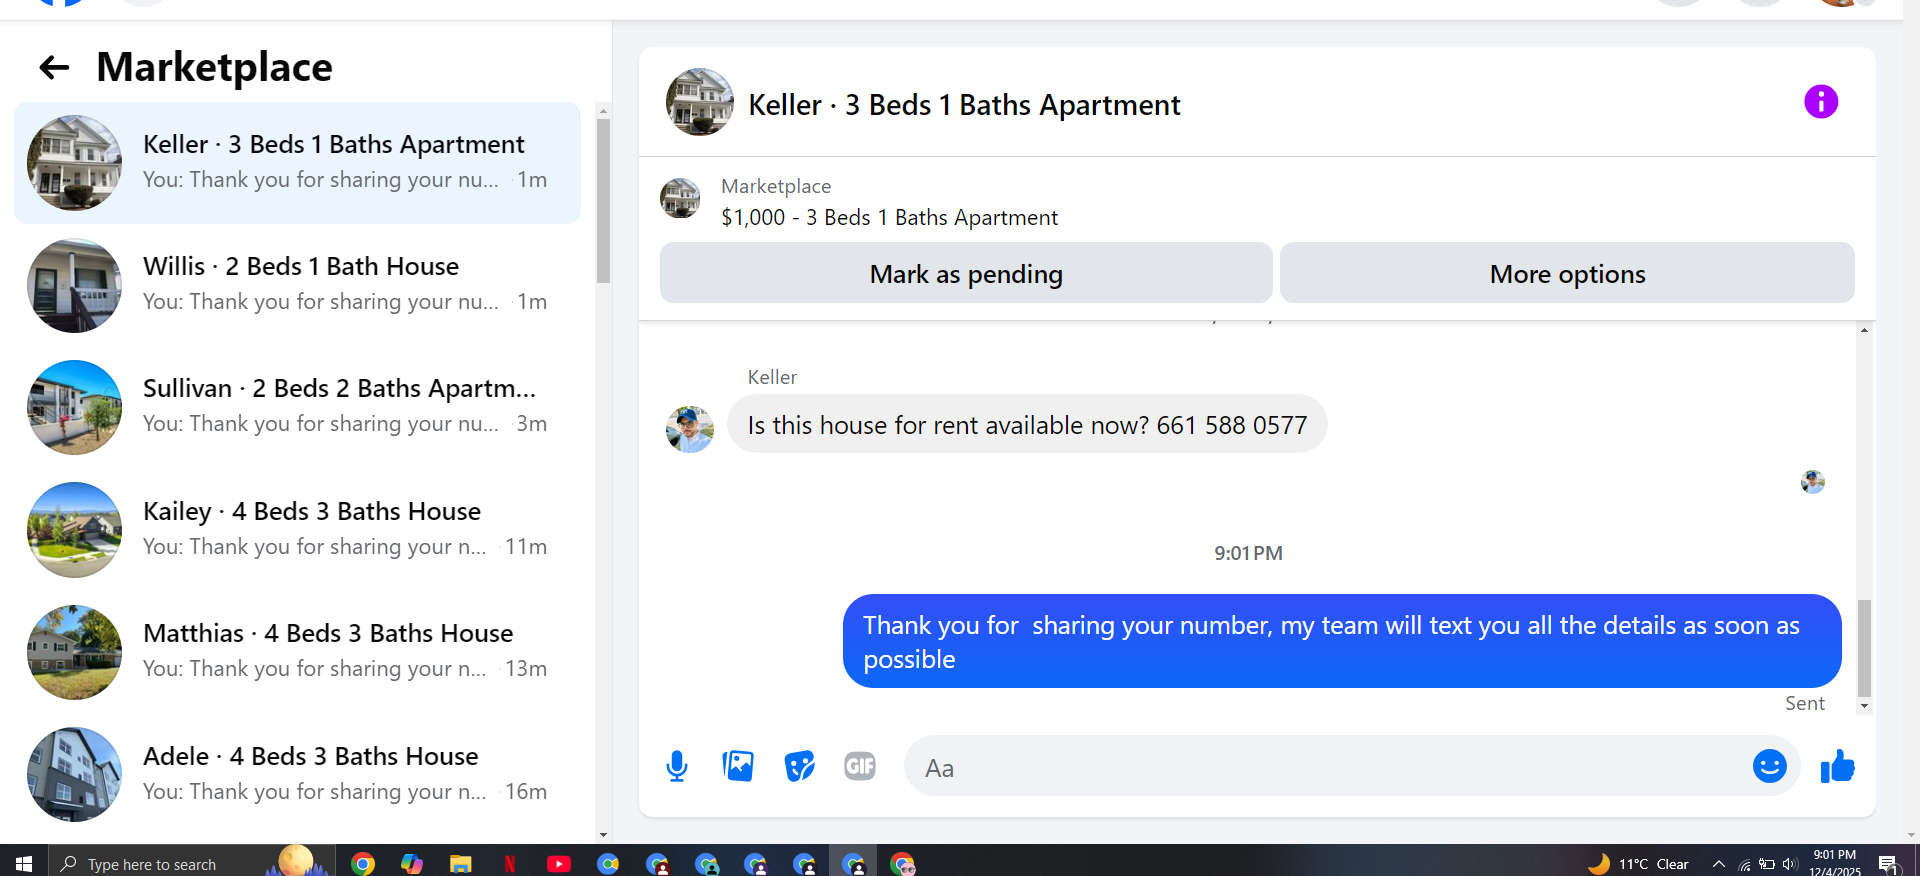Open the emoji picker smiley
This screenshot has height=876, width=1920.
click(1769, 767)
